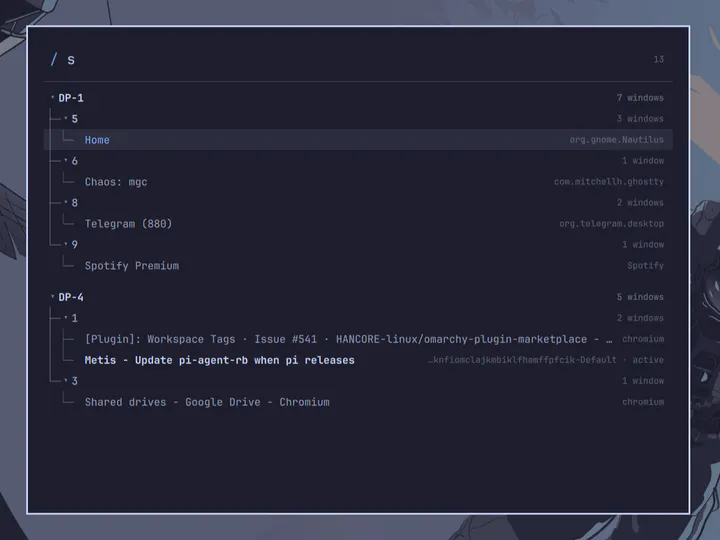Select Shared drives Google Drive window
720x540 pixels.
(358, 402)
